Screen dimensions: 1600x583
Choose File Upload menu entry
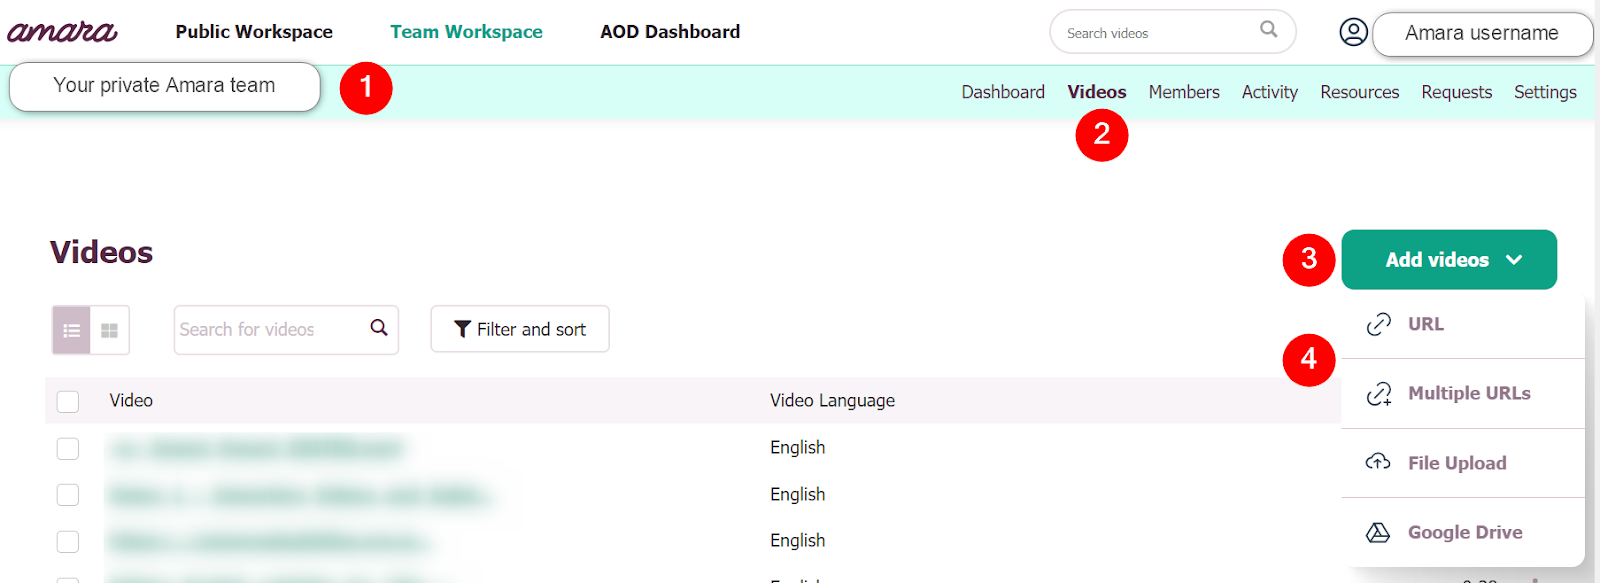click(1463, 463)
